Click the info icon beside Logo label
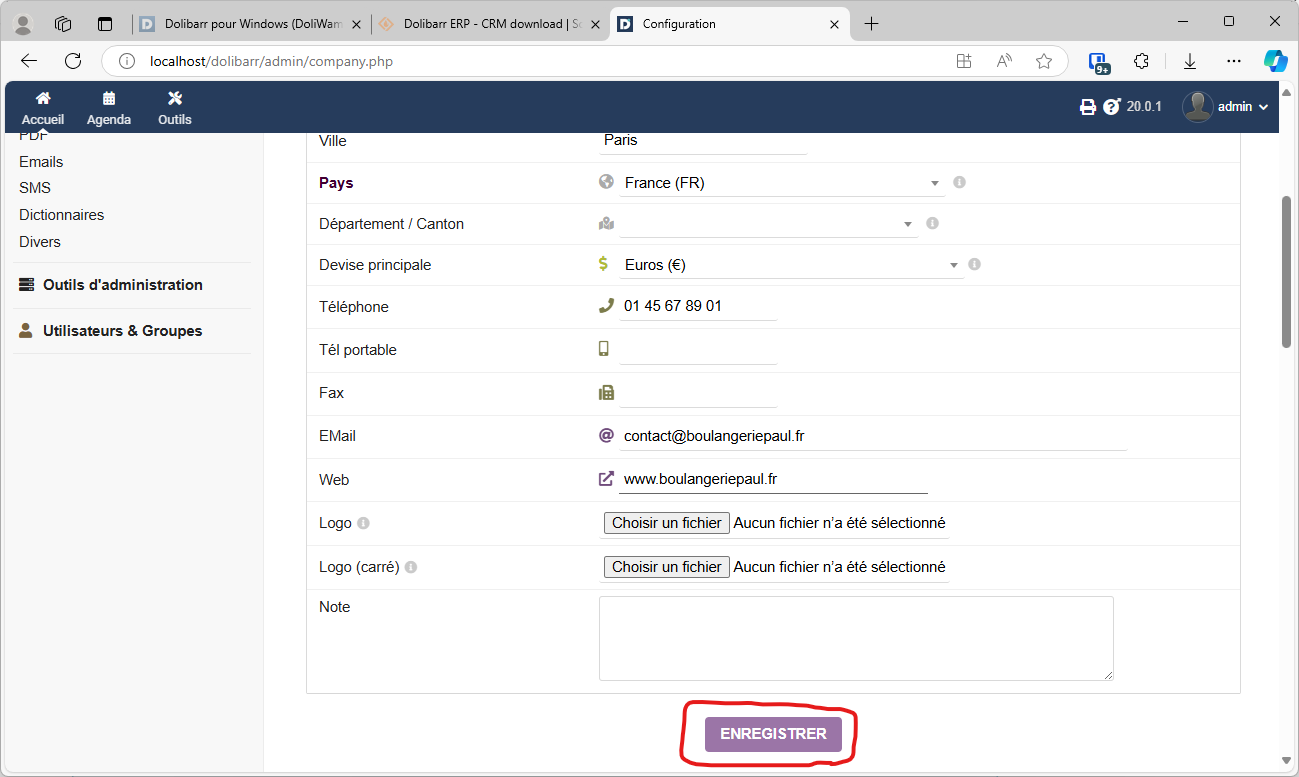This screenshot has height=777, width=1299. (x=363, y=523)
